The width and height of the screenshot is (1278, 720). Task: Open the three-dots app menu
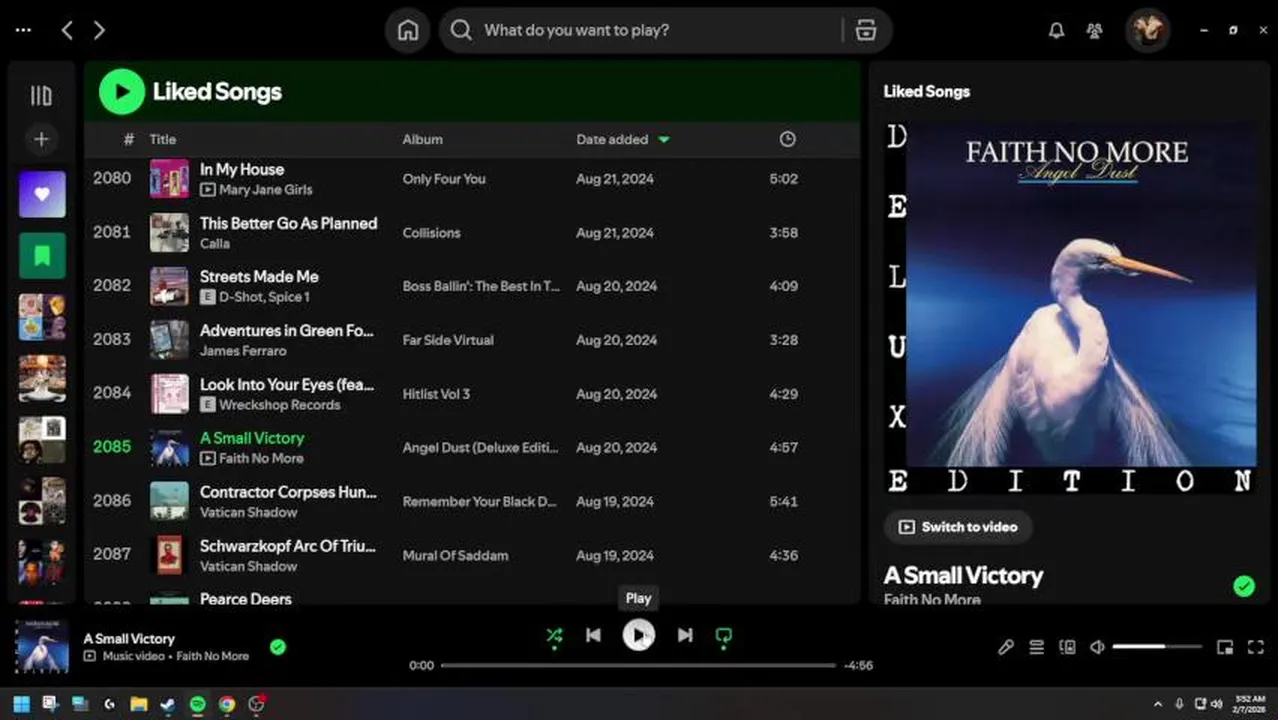pos(23,30)
